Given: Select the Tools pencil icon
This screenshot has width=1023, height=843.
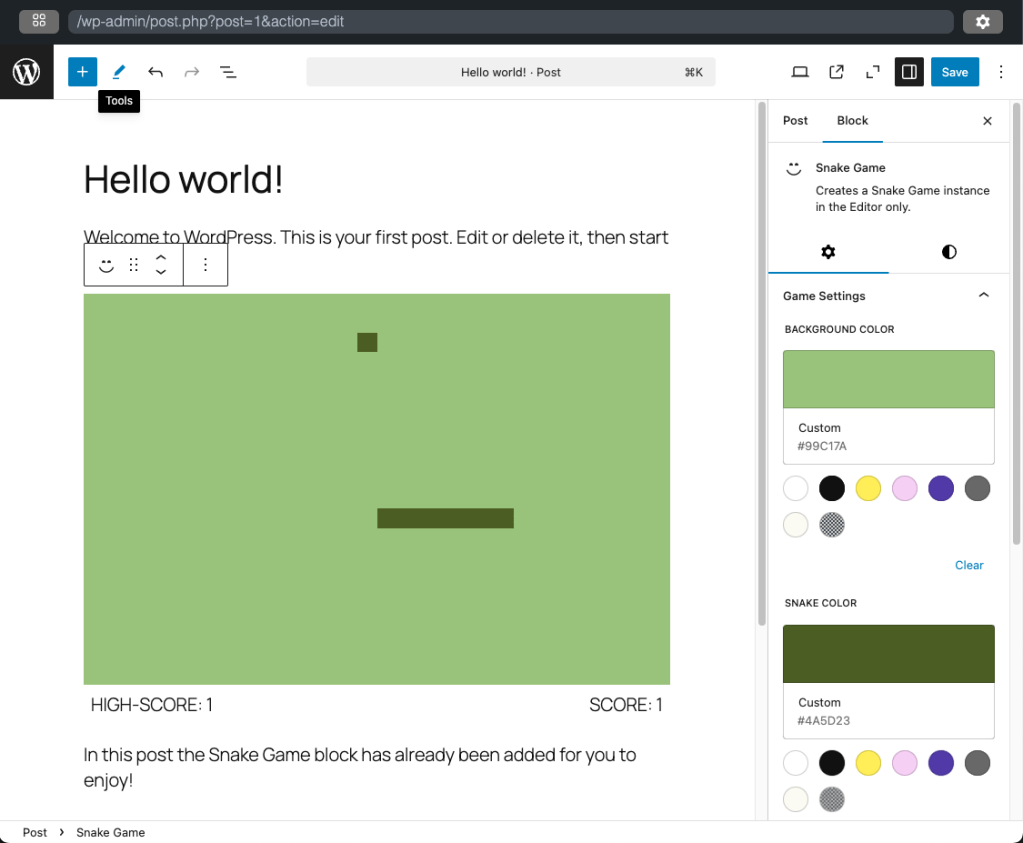Looking at the screenshot, I should tap(119, 72).
